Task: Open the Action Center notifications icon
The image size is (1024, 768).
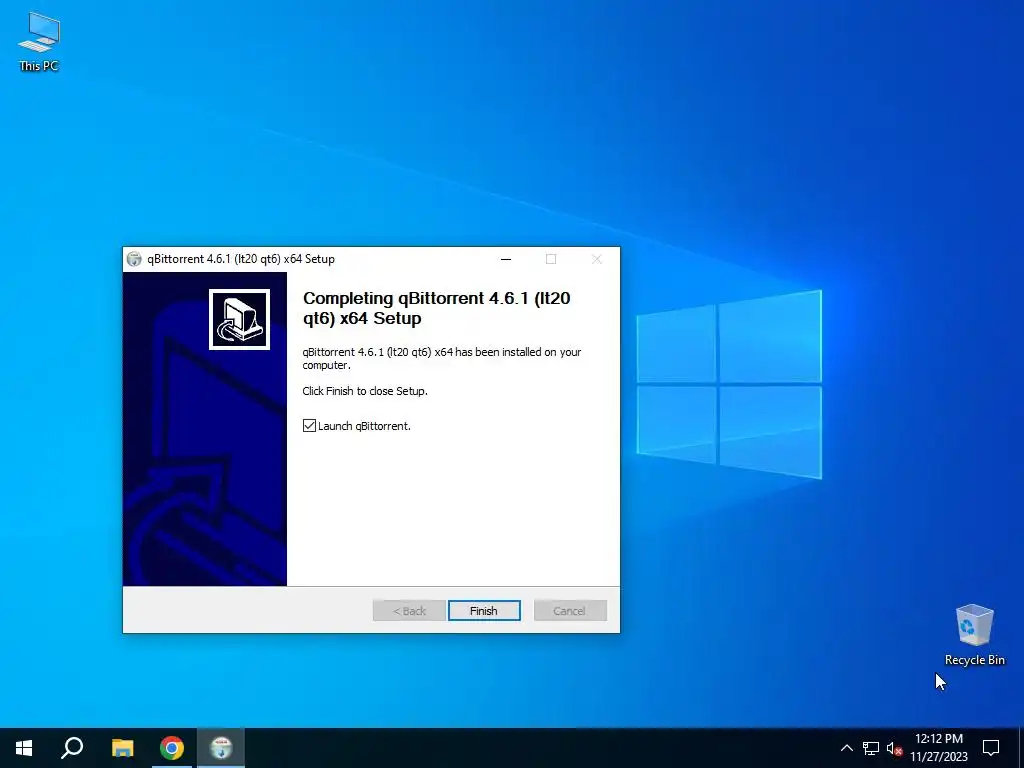Action: [x=991, y=748]
